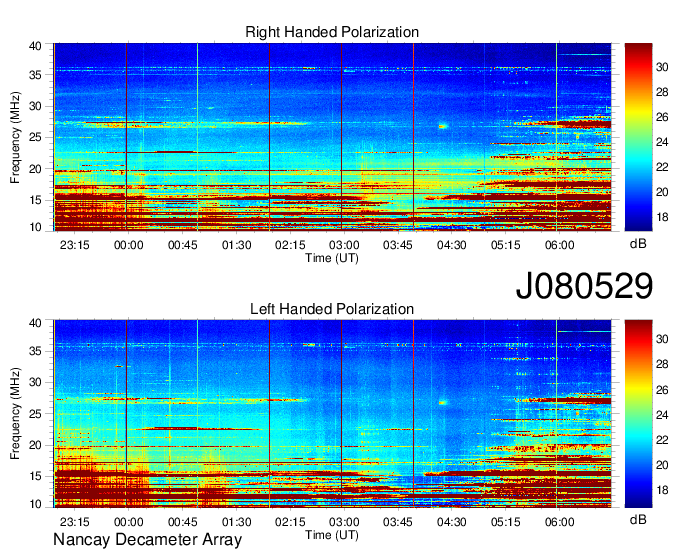Click 03:00 time tick on top plot
This screenshot has width=680, height=552.
pos(344,245)
